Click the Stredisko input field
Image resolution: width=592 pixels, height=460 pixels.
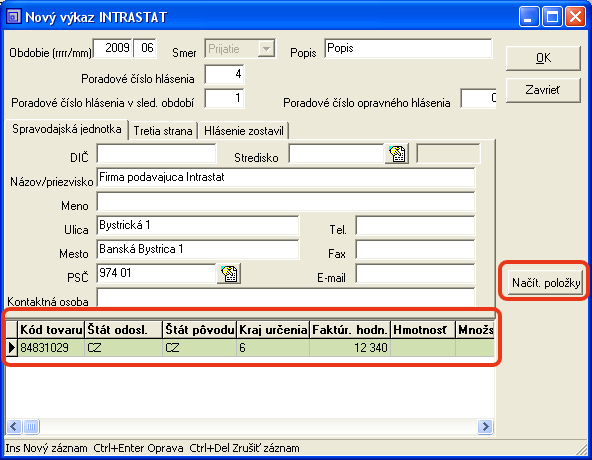[x=336, y=153]
